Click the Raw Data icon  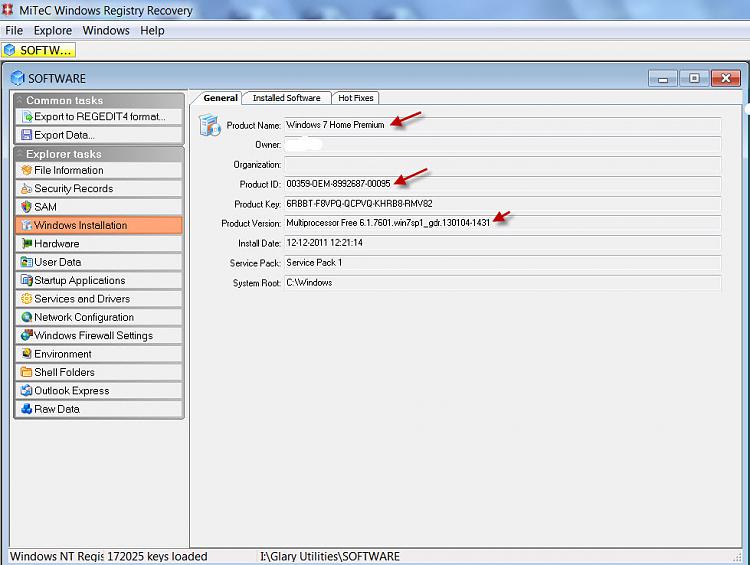point(27,409)
